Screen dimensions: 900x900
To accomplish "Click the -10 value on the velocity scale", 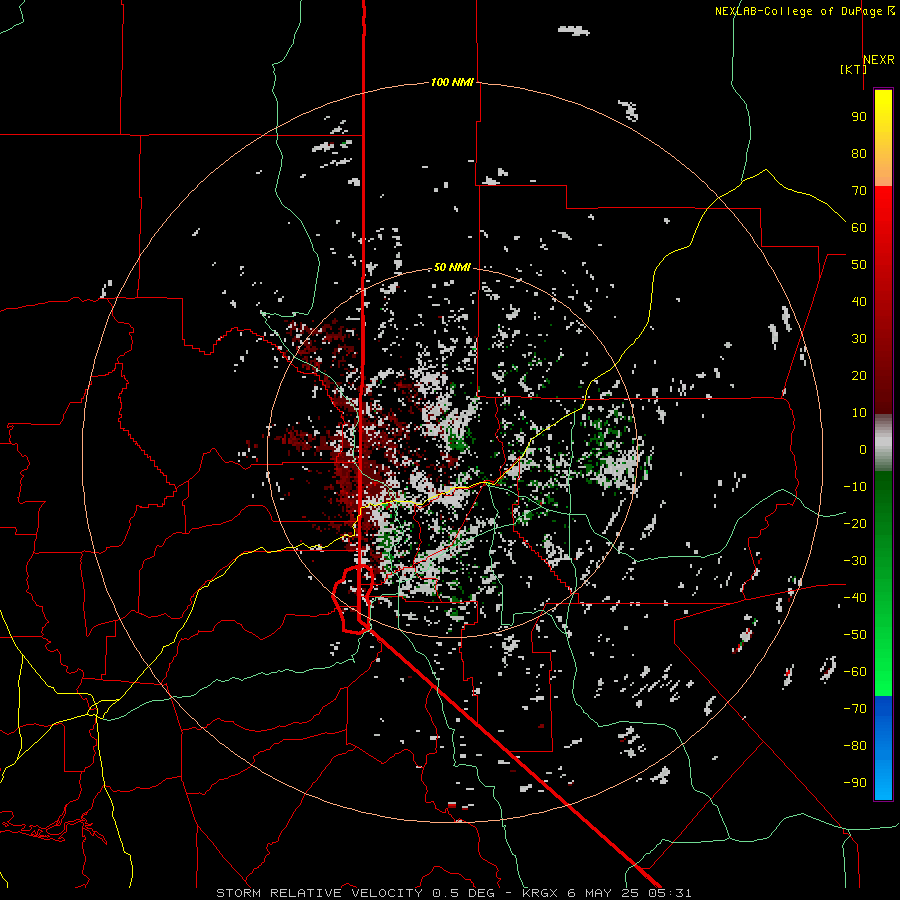I will pyautogui.click(x=855, y=487).
